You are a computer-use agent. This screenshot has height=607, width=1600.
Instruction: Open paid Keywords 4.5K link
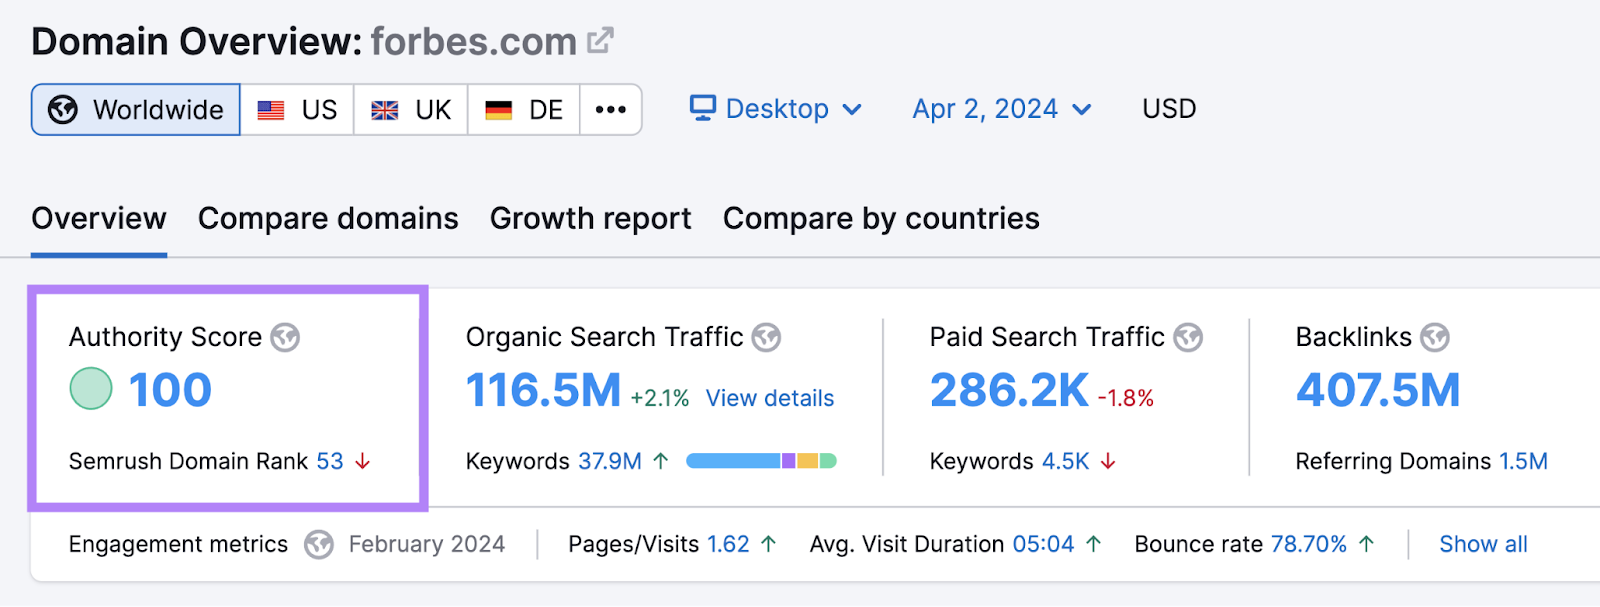[x=1065, y=461]
